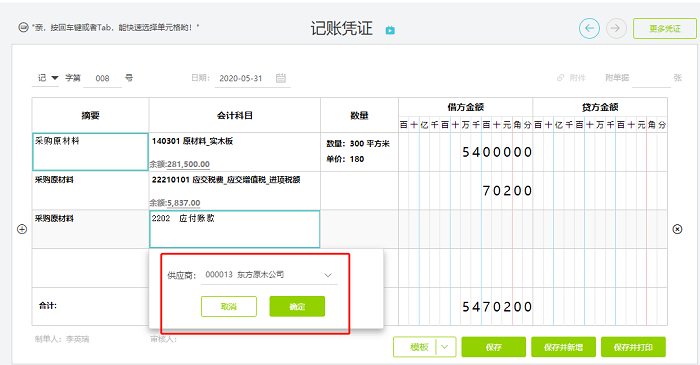This screenshot has width=700, height=365.
Task: Click the attachment paperclip icon
Action: click(561, 78)
